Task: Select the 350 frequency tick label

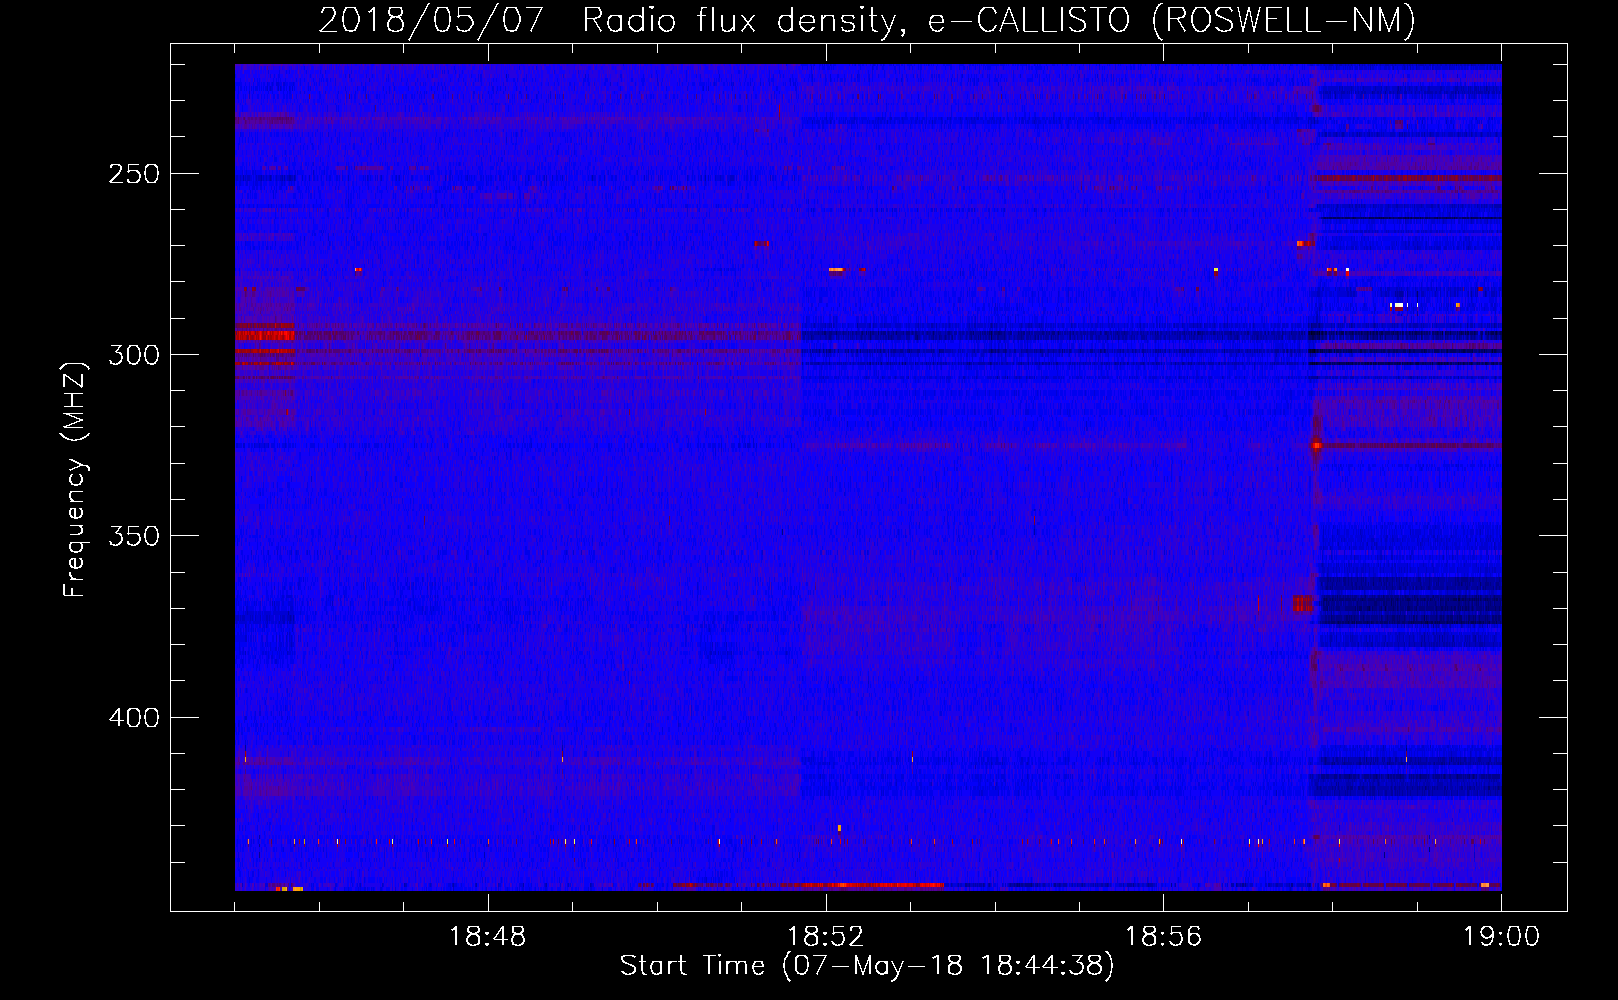Action: 134,536
